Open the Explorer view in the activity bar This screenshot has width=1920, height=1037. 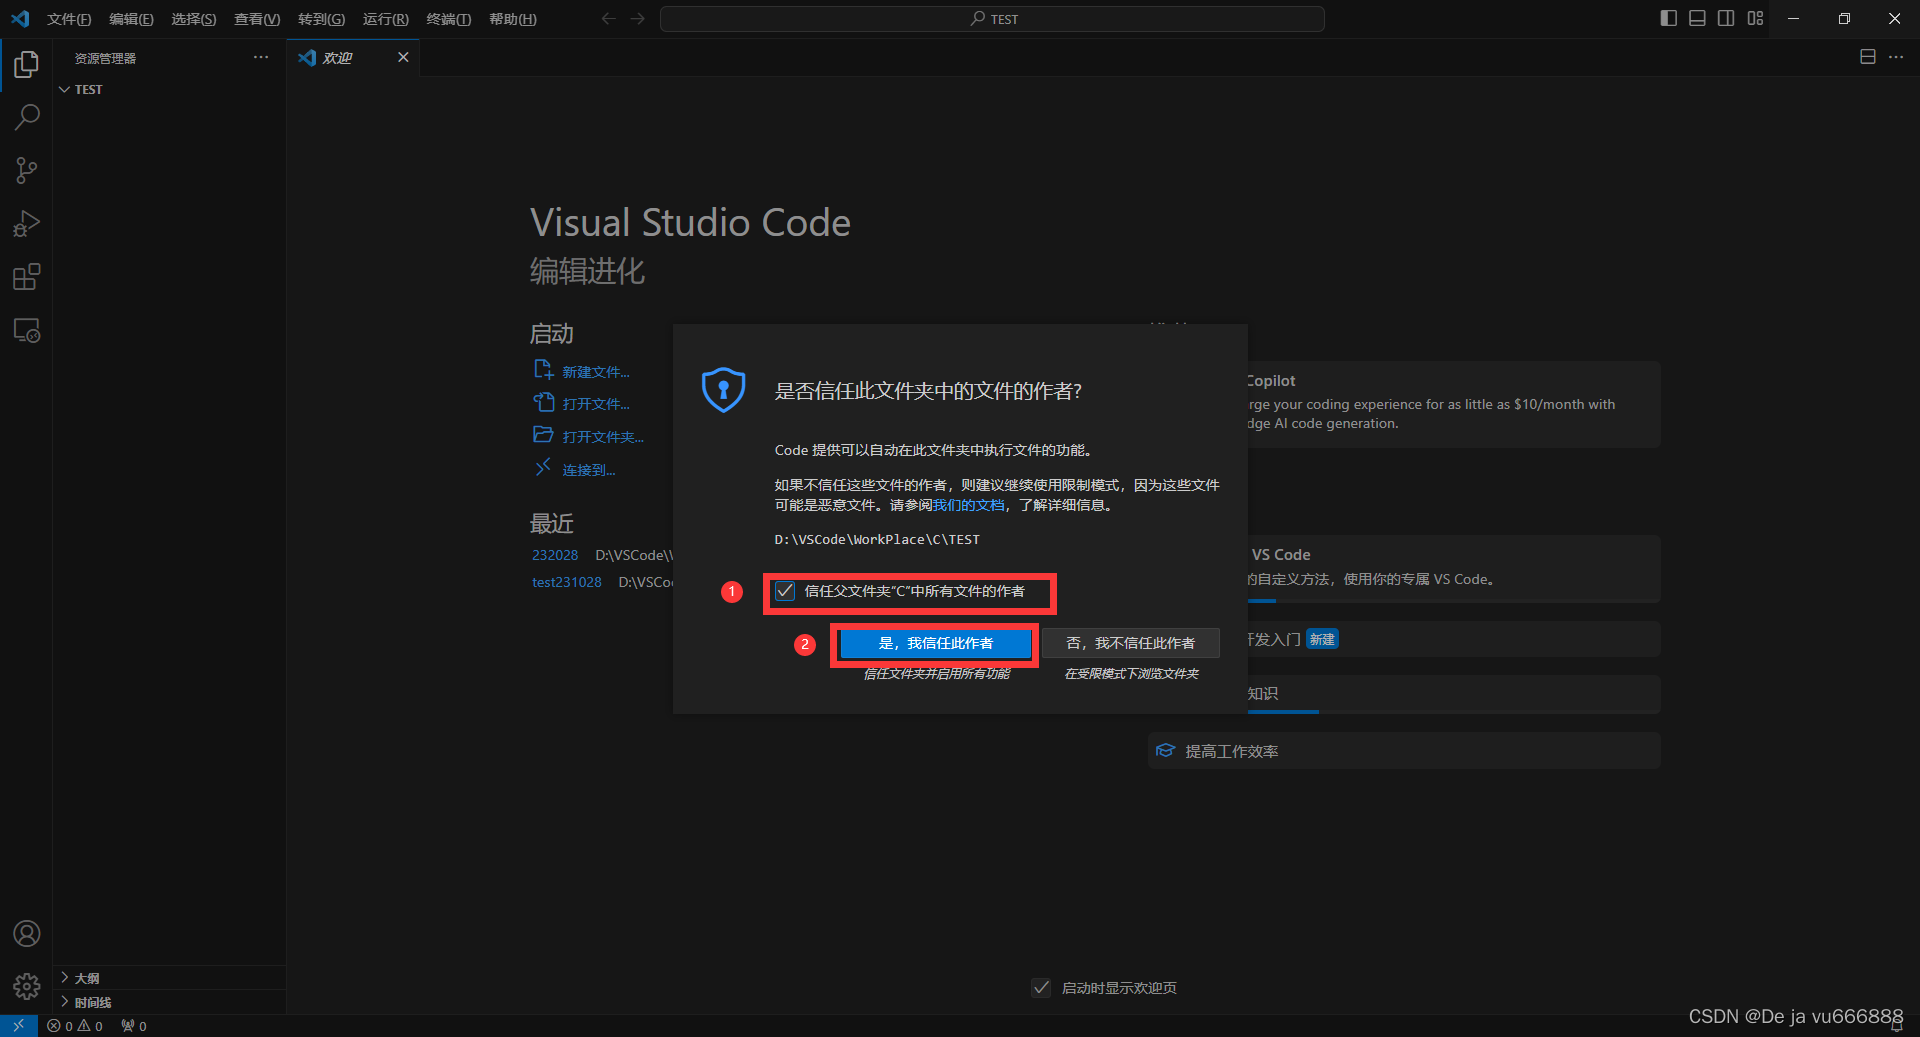click(26, 65)
